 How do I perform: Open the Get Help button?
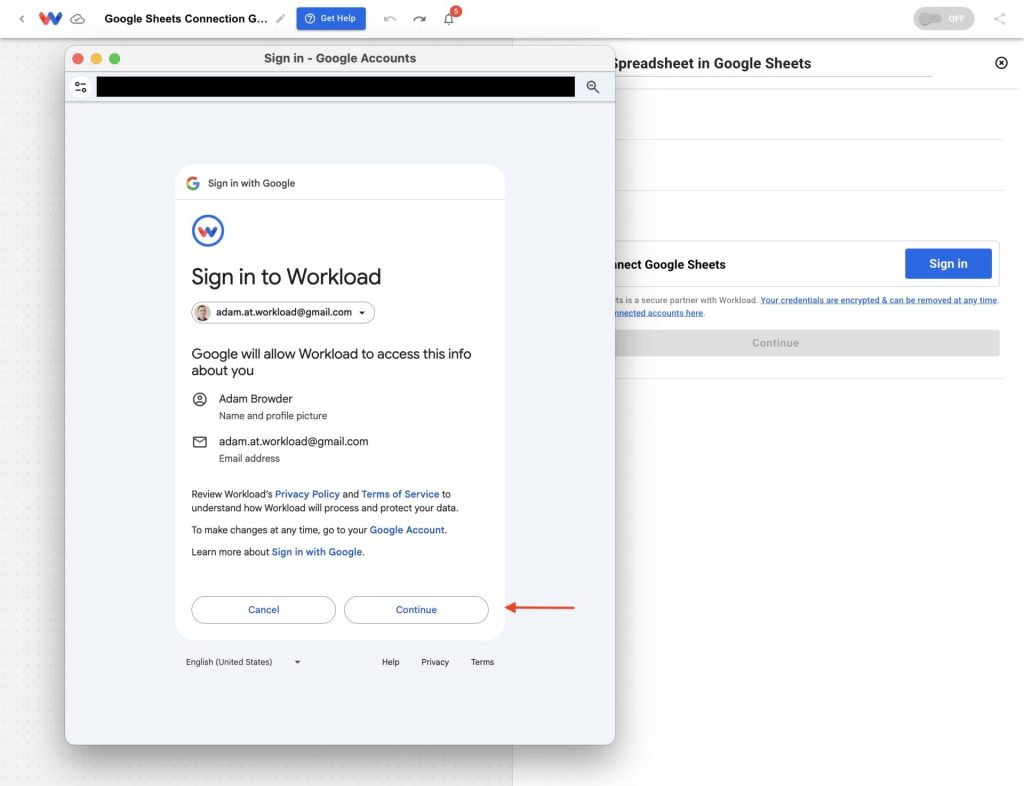(331, 18)
